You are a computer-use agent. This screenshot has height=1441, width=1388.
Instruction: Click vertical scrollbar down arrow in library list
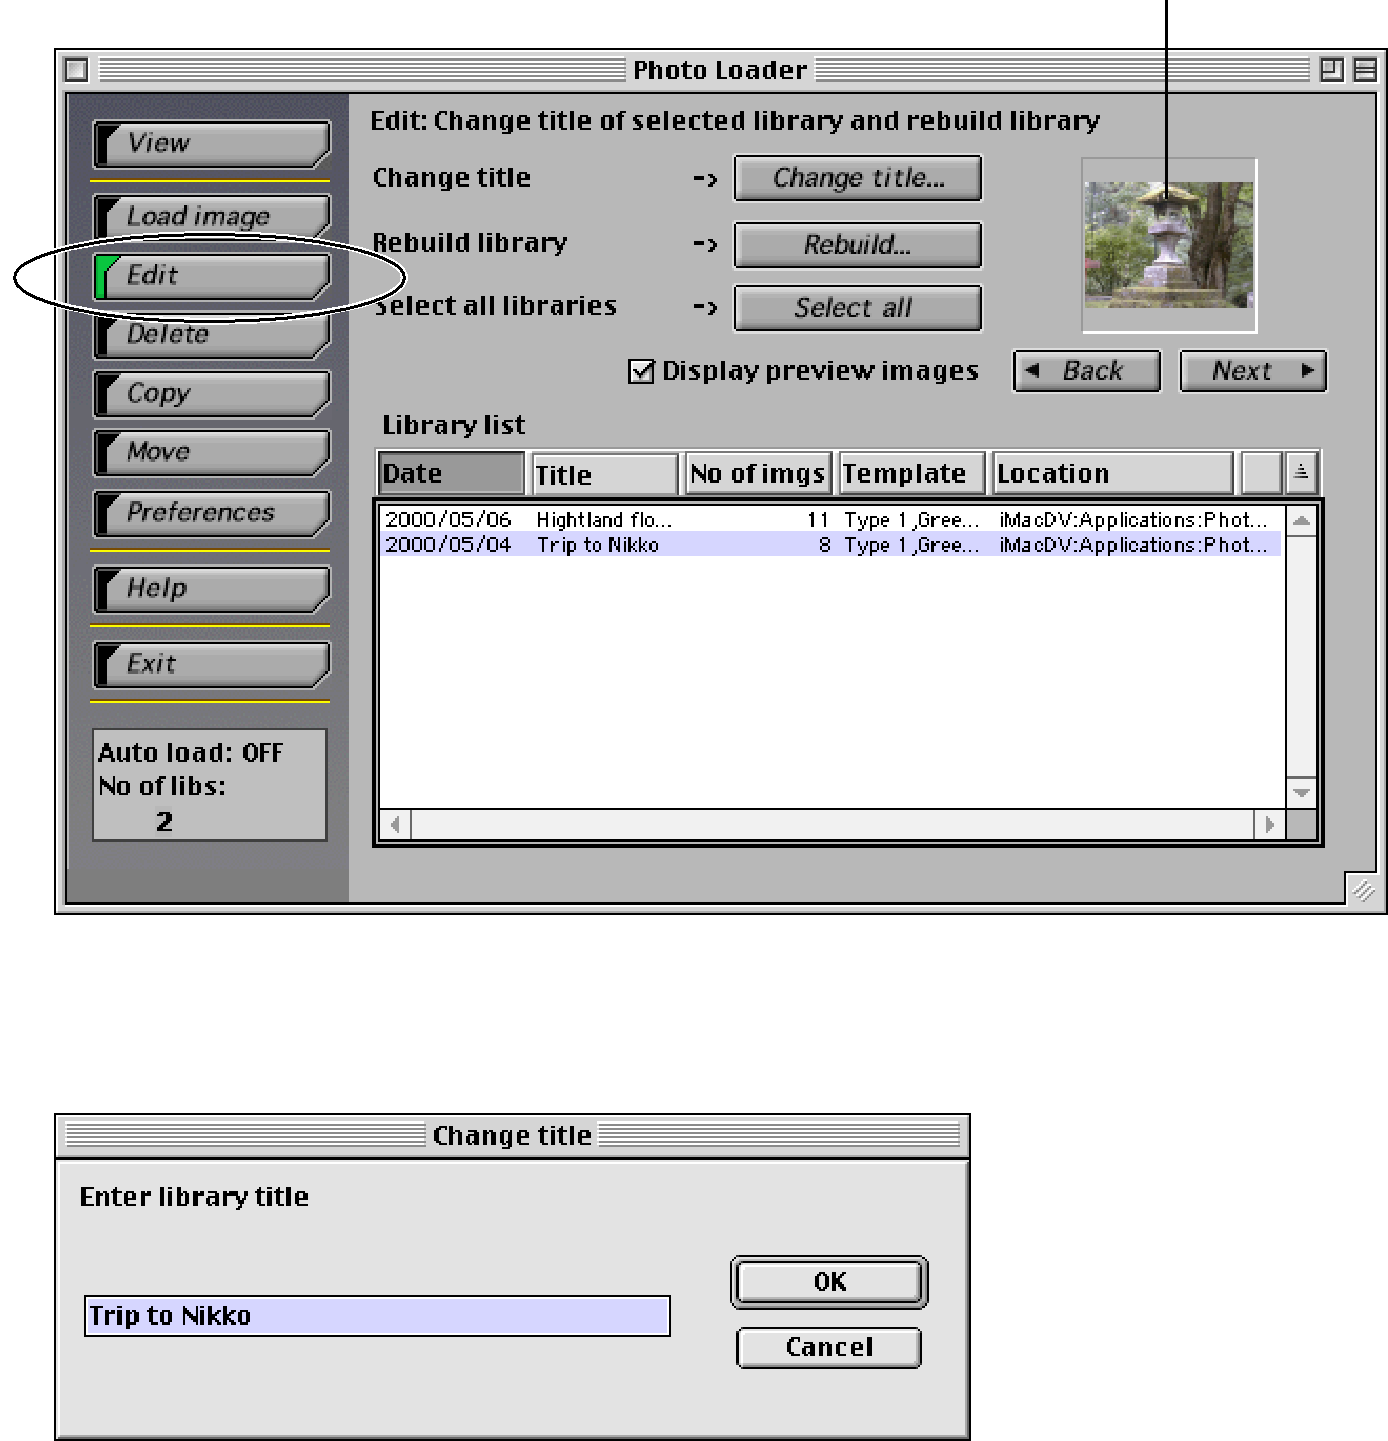(1301, 793)
